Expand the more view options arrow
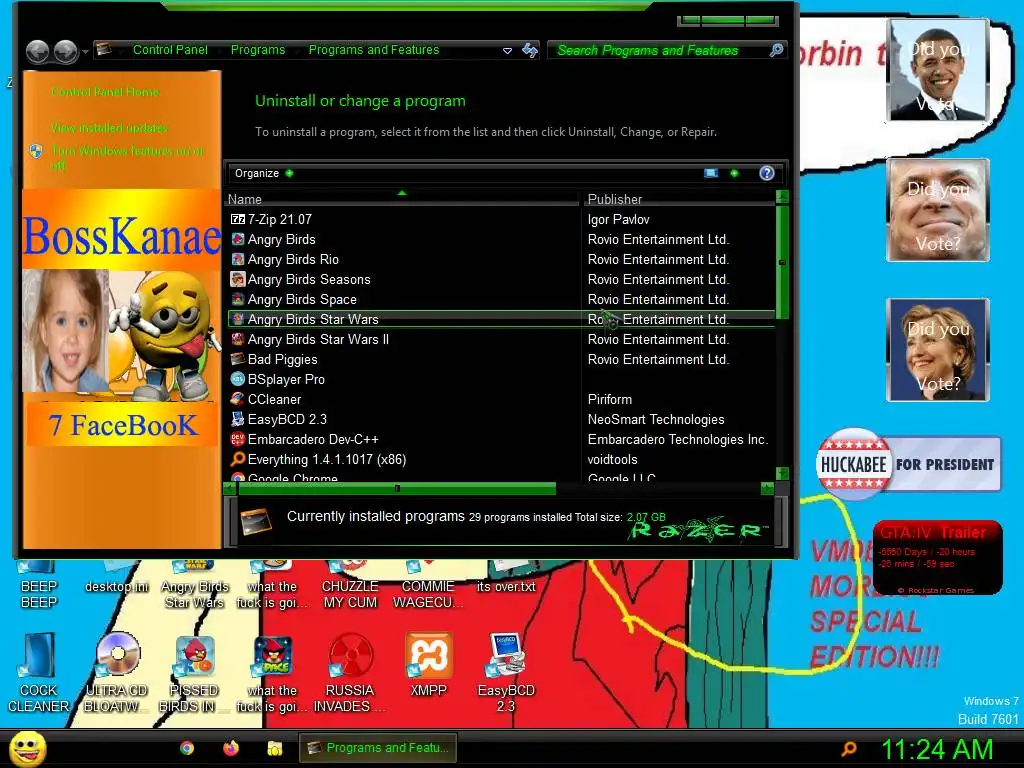Image resolution: width=1024 pixels, height=768 pixels. coord(734,173)
